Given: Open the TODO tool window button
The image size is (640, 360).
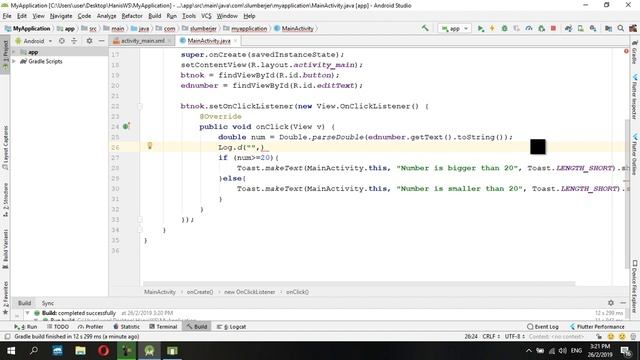Looking at the screenshot, I should pyautogui.click(x=58, y=327).
